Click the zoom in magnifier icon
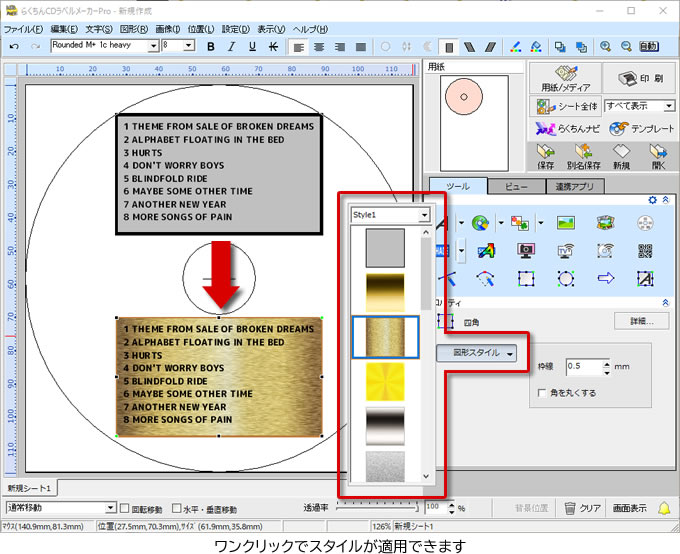This screenshot has width=680, height=554. [606, 46]
